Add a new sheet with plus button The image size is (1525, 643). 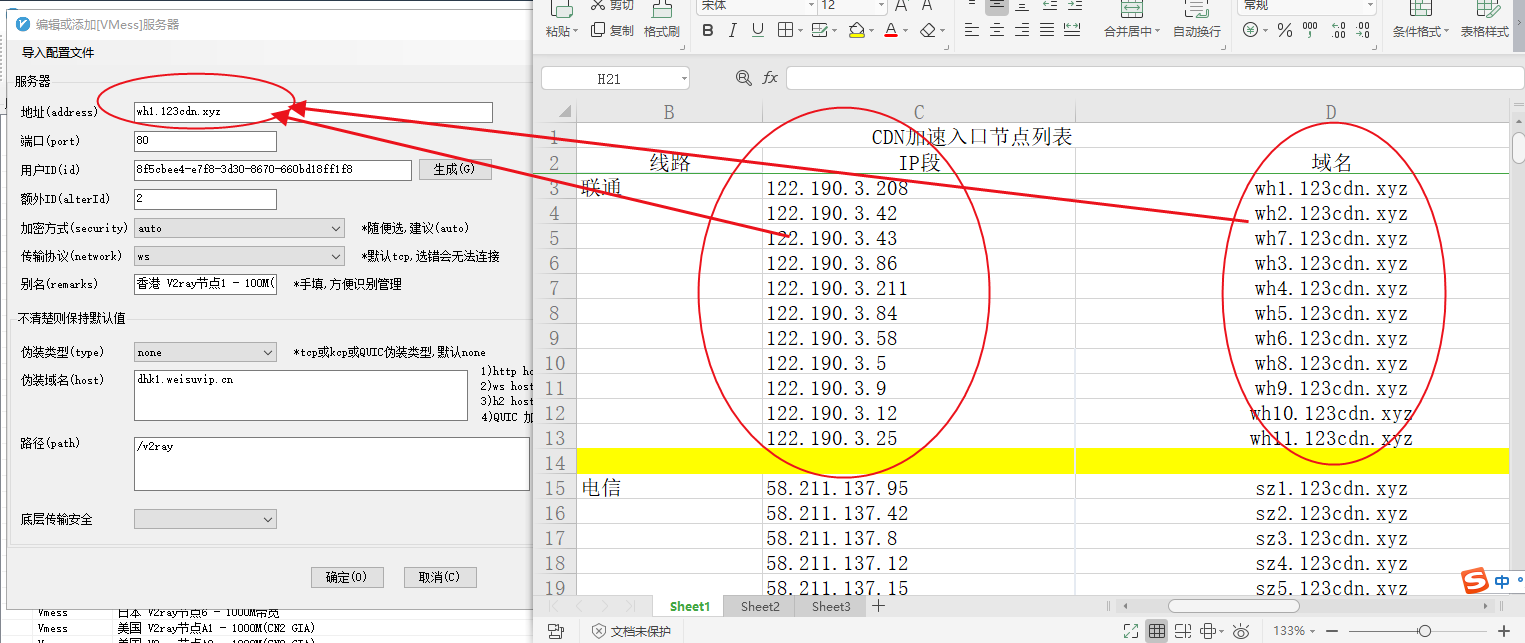[878, 606]
